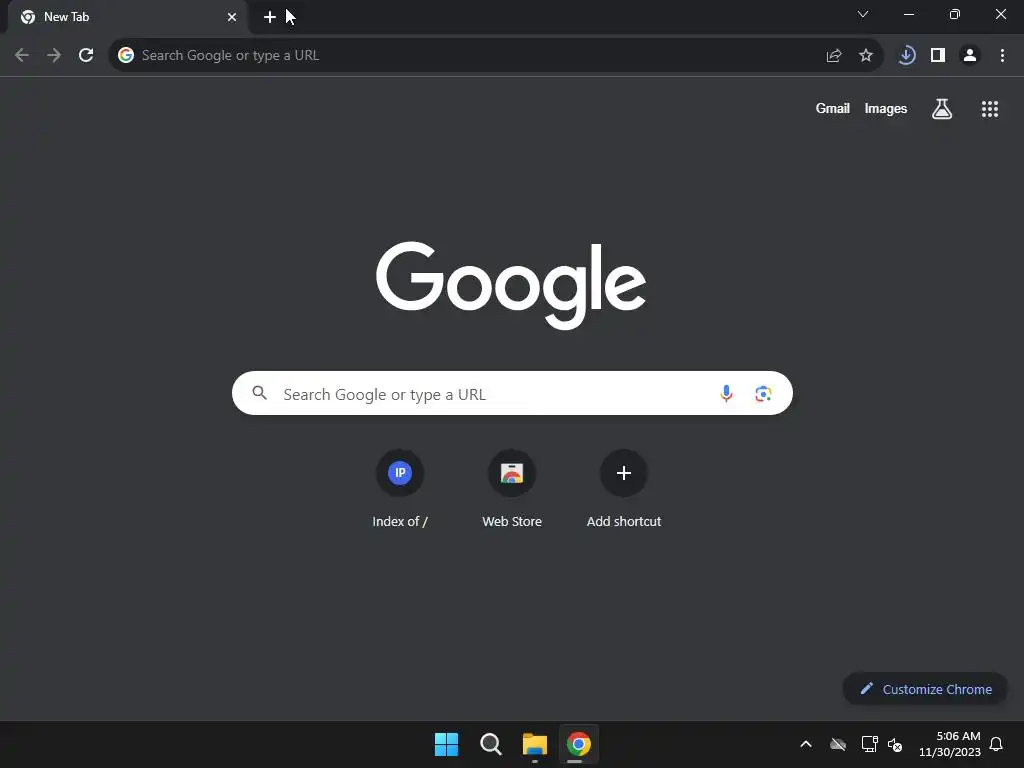The image size is (1024, 768).
Task: Open Chrome three-dot menu
Action: pos(1002,56)
